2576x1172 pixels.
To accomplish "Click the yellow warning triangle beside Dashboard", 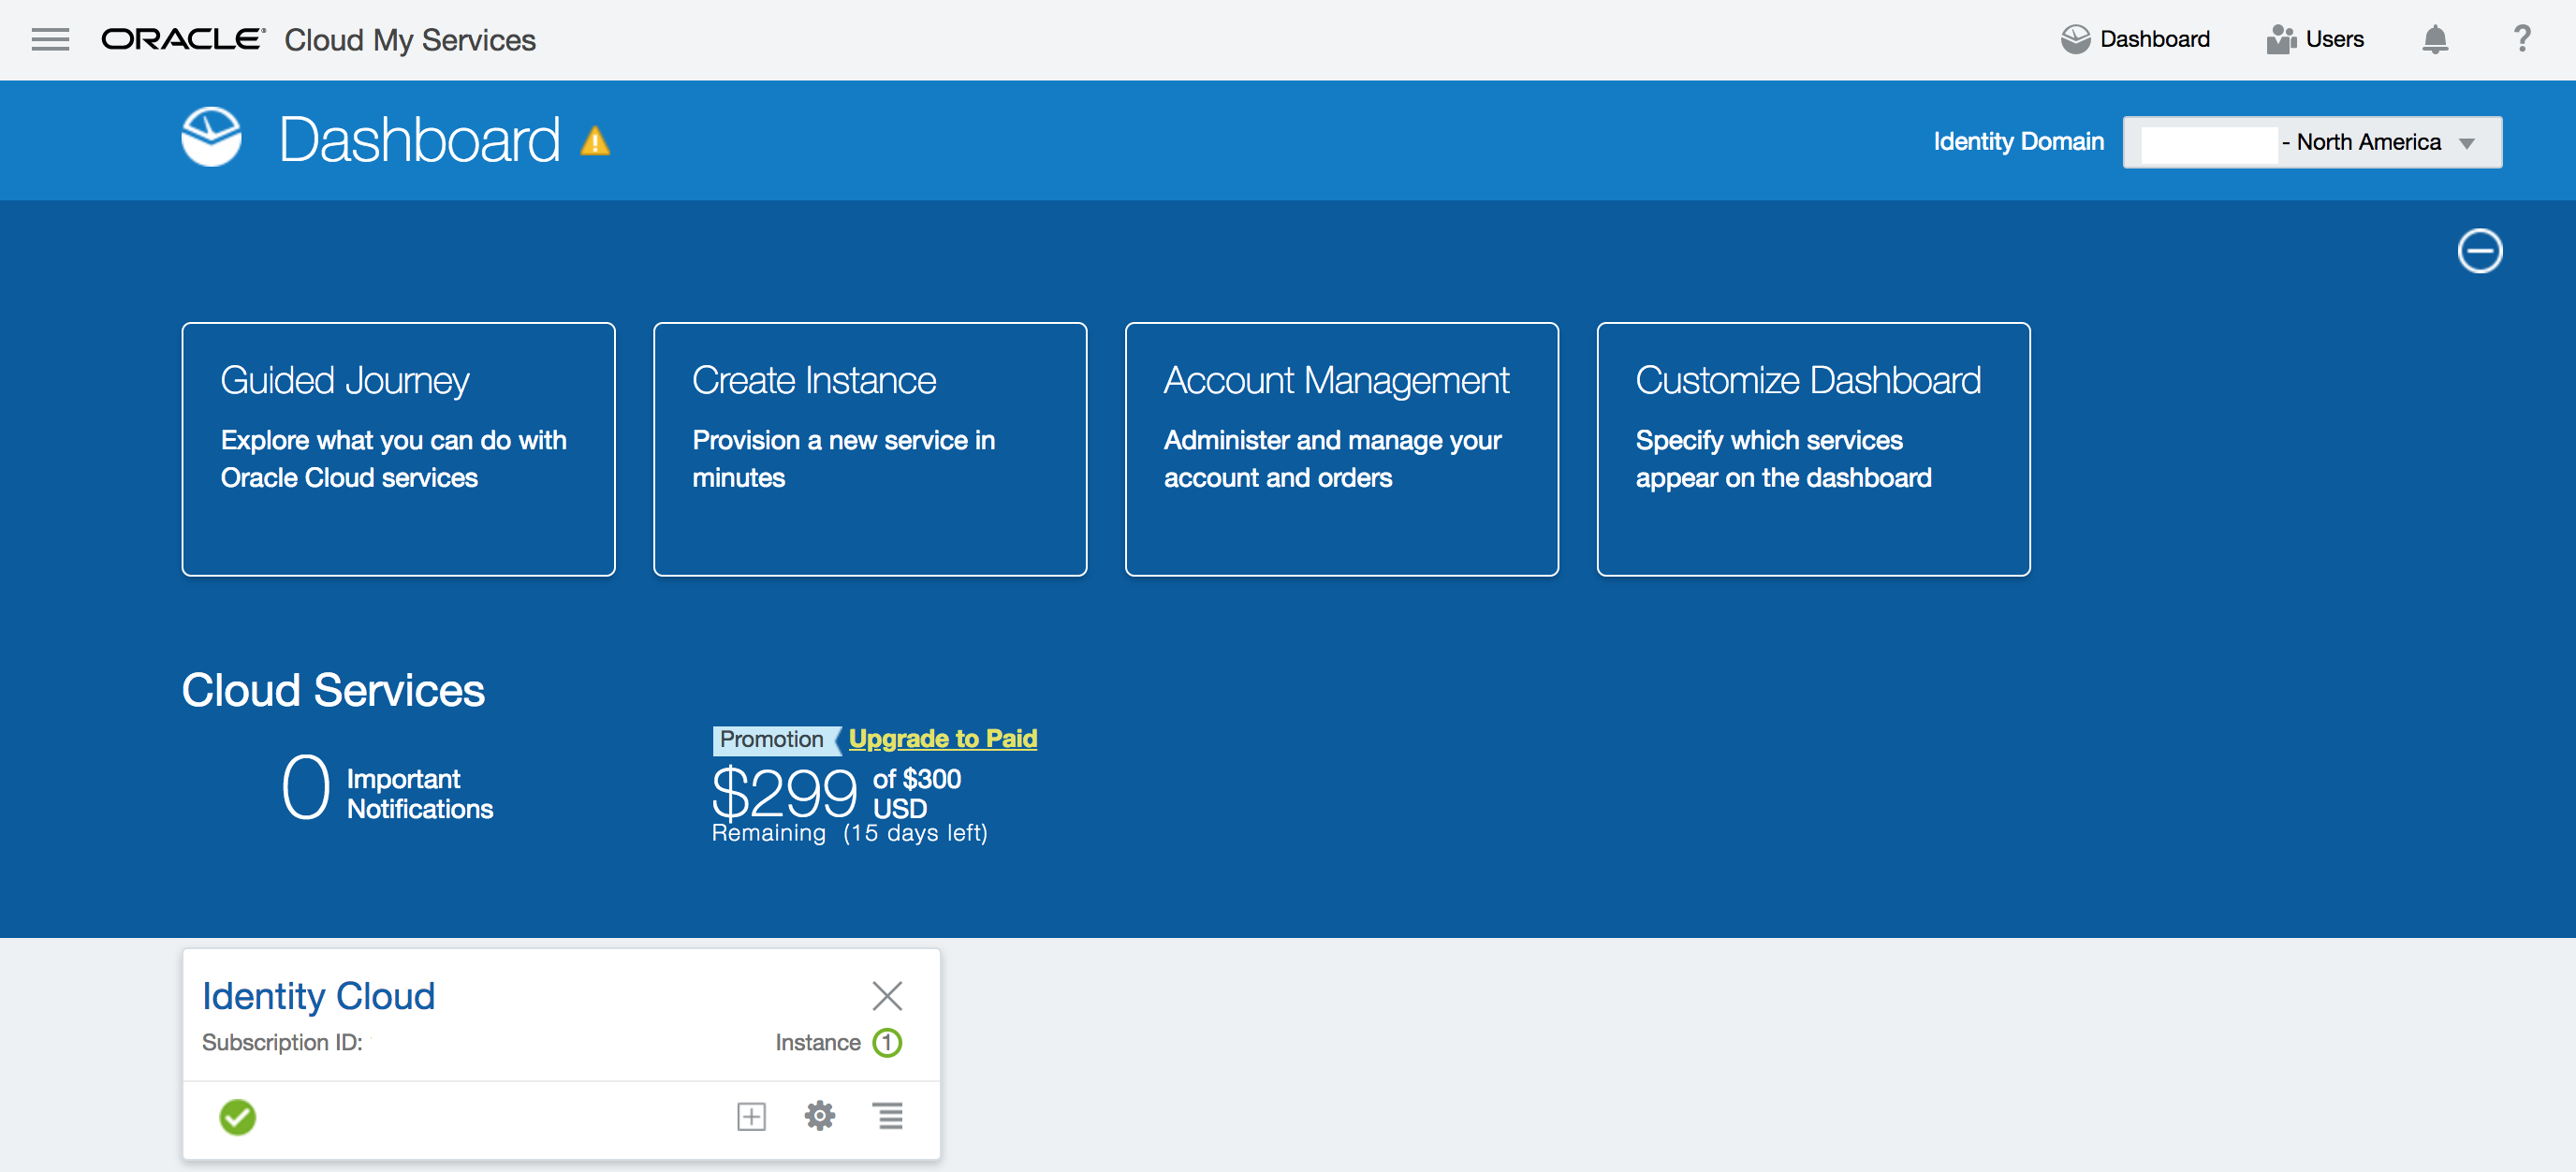I will pos(595,141).
